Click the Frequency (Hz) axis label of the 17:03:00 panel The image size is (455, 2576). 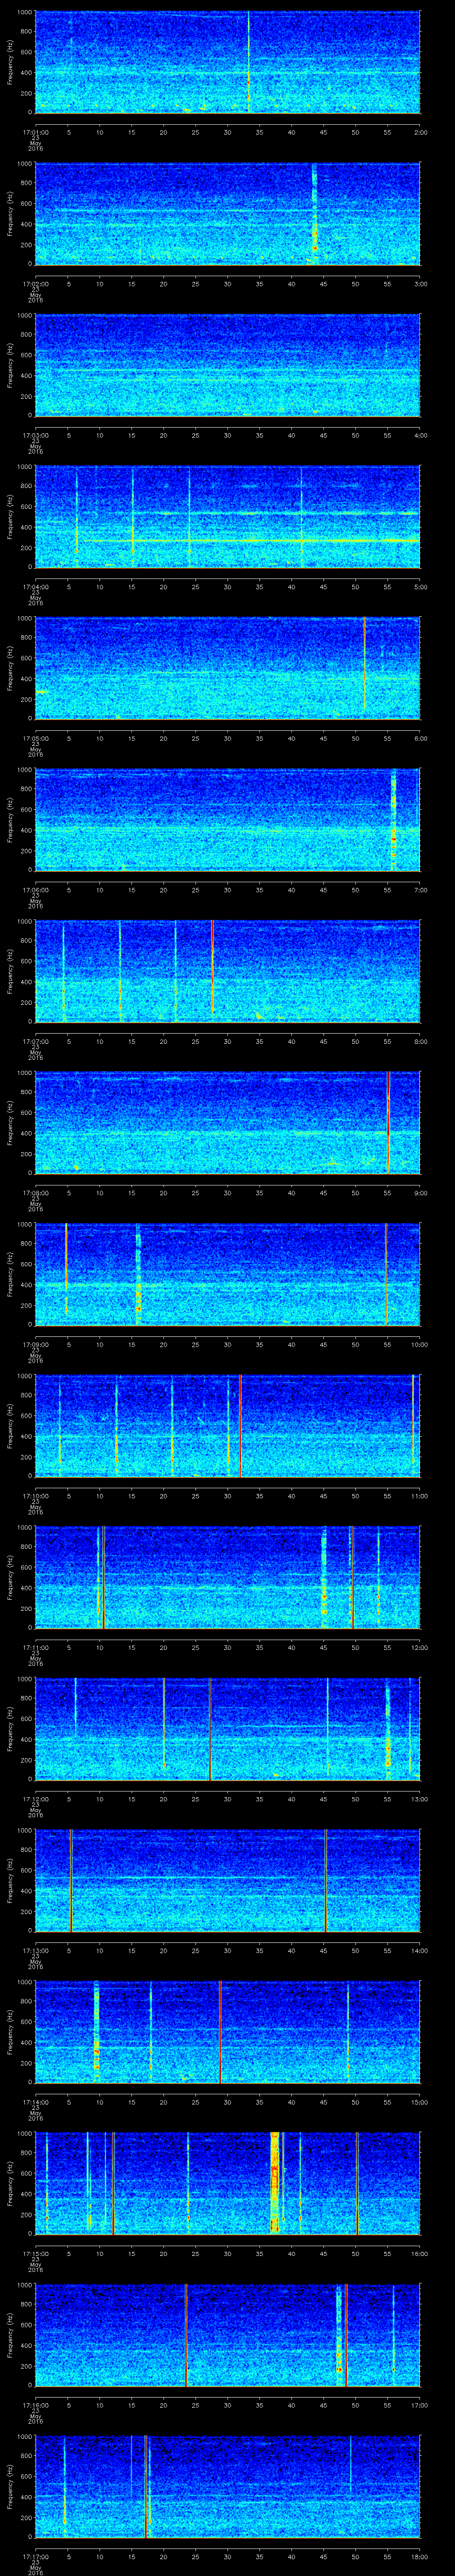click(10, 365)
